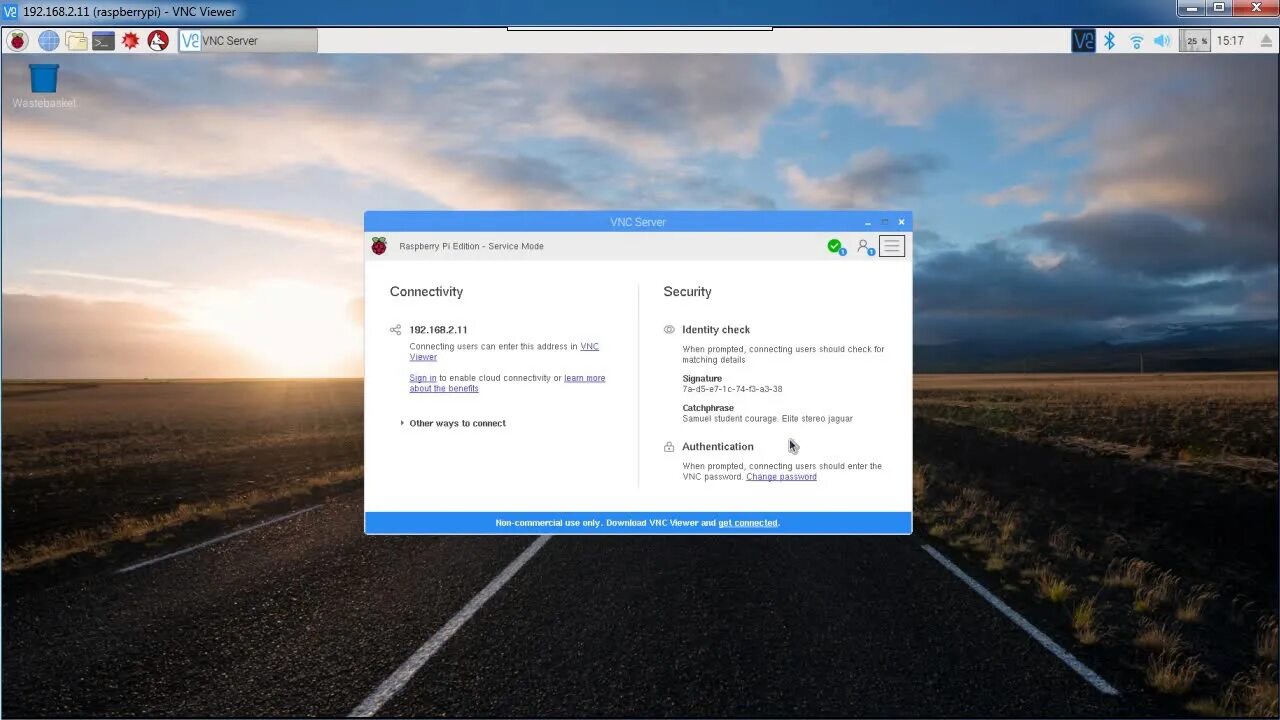Click the CPU usage 25% monitor

(x=1195, y=41)
